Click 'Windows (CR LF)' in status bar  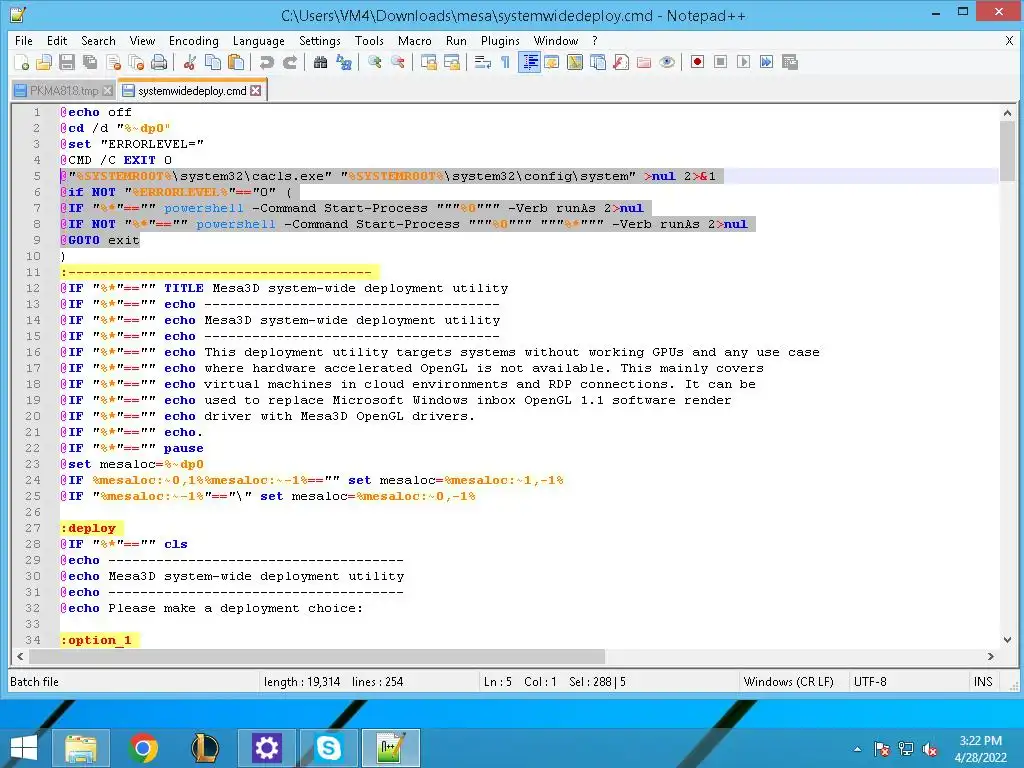[788, 682]
